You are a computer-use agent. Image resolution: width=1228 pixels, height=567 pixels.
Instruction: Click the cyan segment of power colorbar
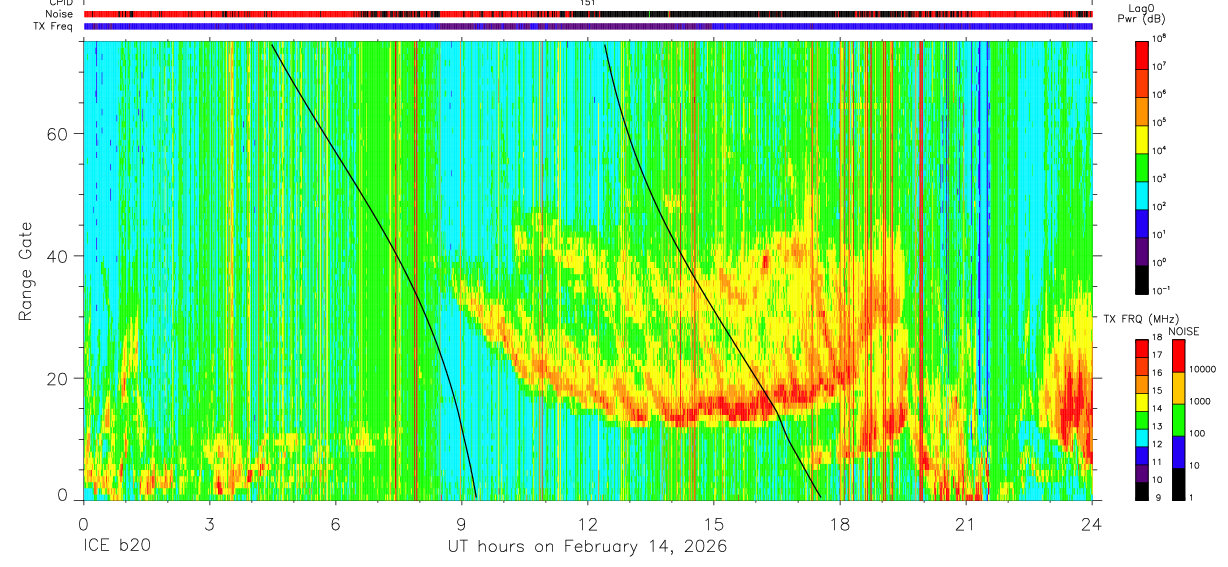point(1142,194)
